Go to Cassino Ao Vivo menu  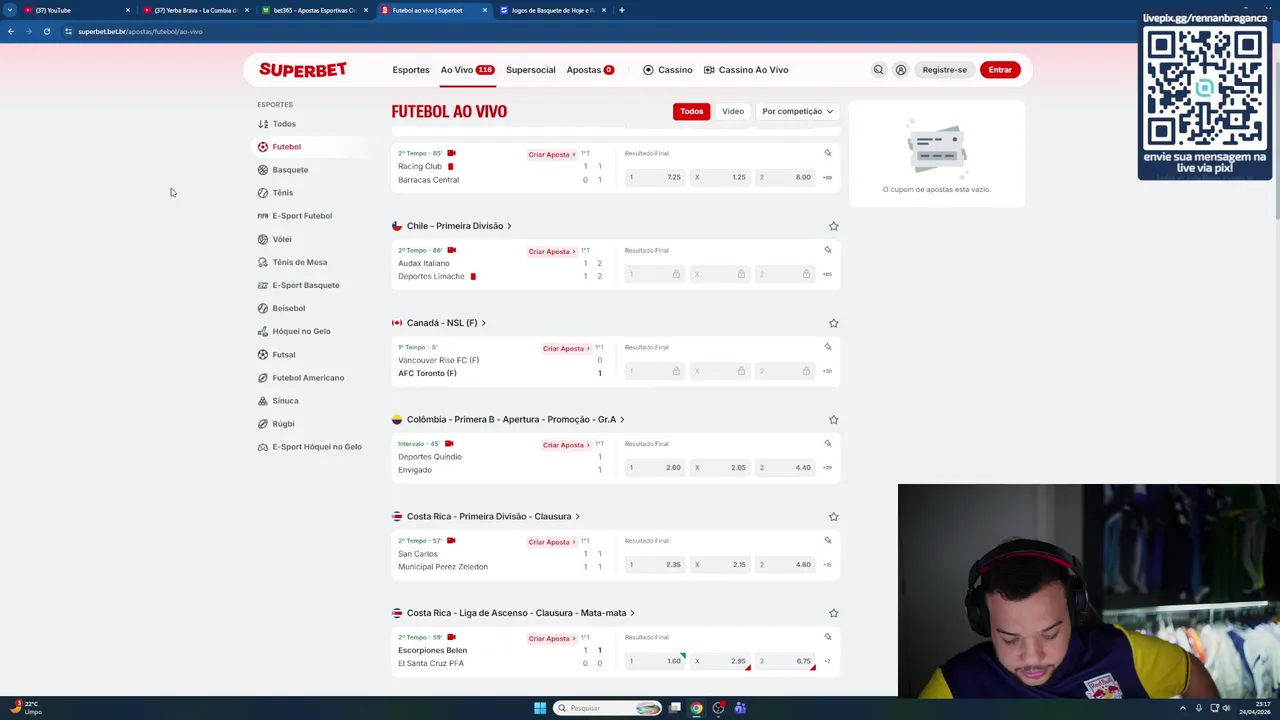746,70
